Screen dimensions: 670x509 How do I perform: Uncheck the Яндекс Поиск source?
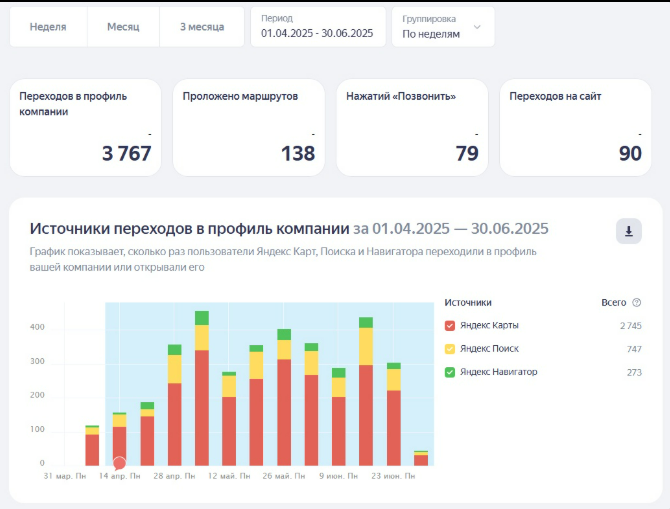tap(450, 349)
